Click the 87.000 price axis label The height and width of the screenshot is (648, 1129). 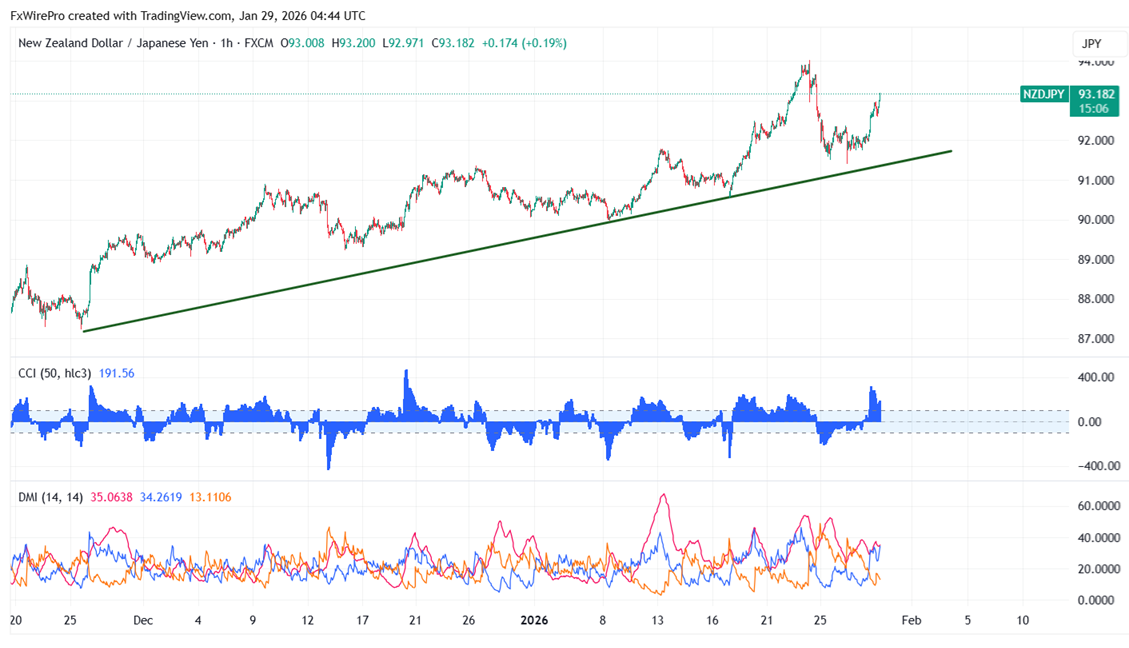click(x=1095, y=338)
